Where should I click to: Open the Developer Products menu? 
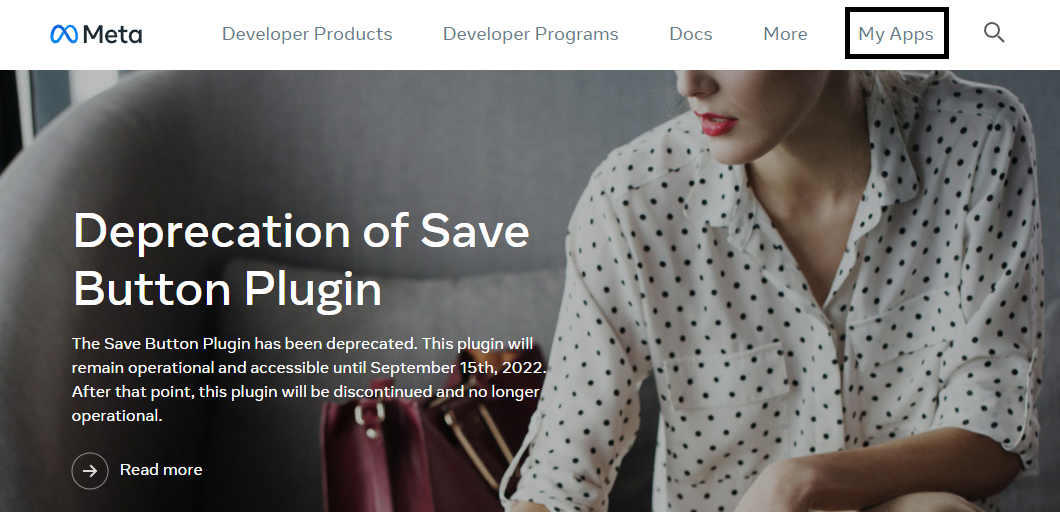[307, 34]
